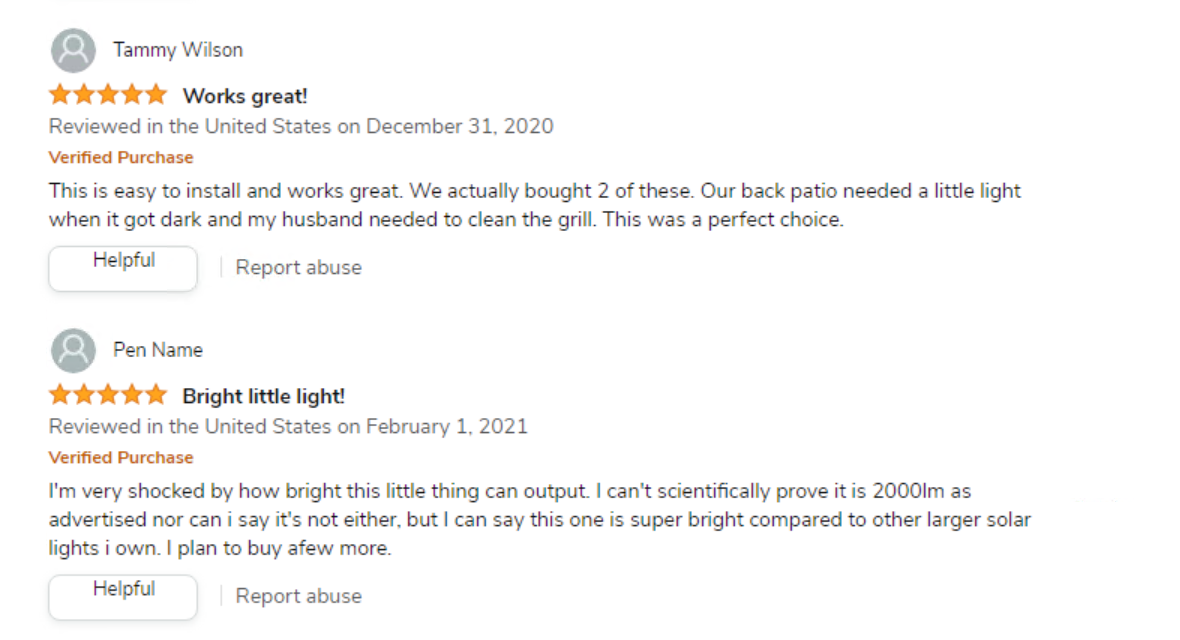Open the Pen Name reviewer profile name
The height and width of the screenshot is (640, 1180).
158,350
